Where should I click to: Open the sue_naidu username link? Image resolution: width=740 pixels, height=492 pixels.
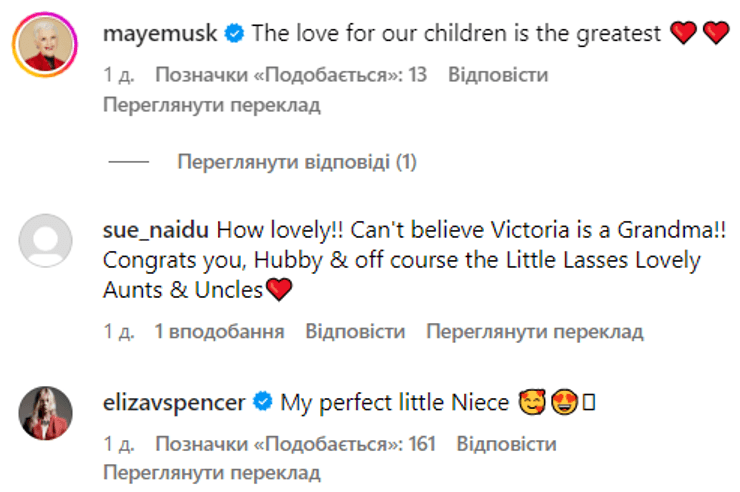click(156, 230)
